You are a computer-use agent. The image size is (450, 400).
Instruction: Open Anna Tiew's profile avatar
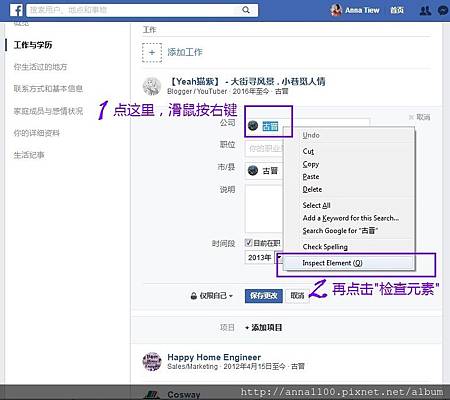click(336, 10)
